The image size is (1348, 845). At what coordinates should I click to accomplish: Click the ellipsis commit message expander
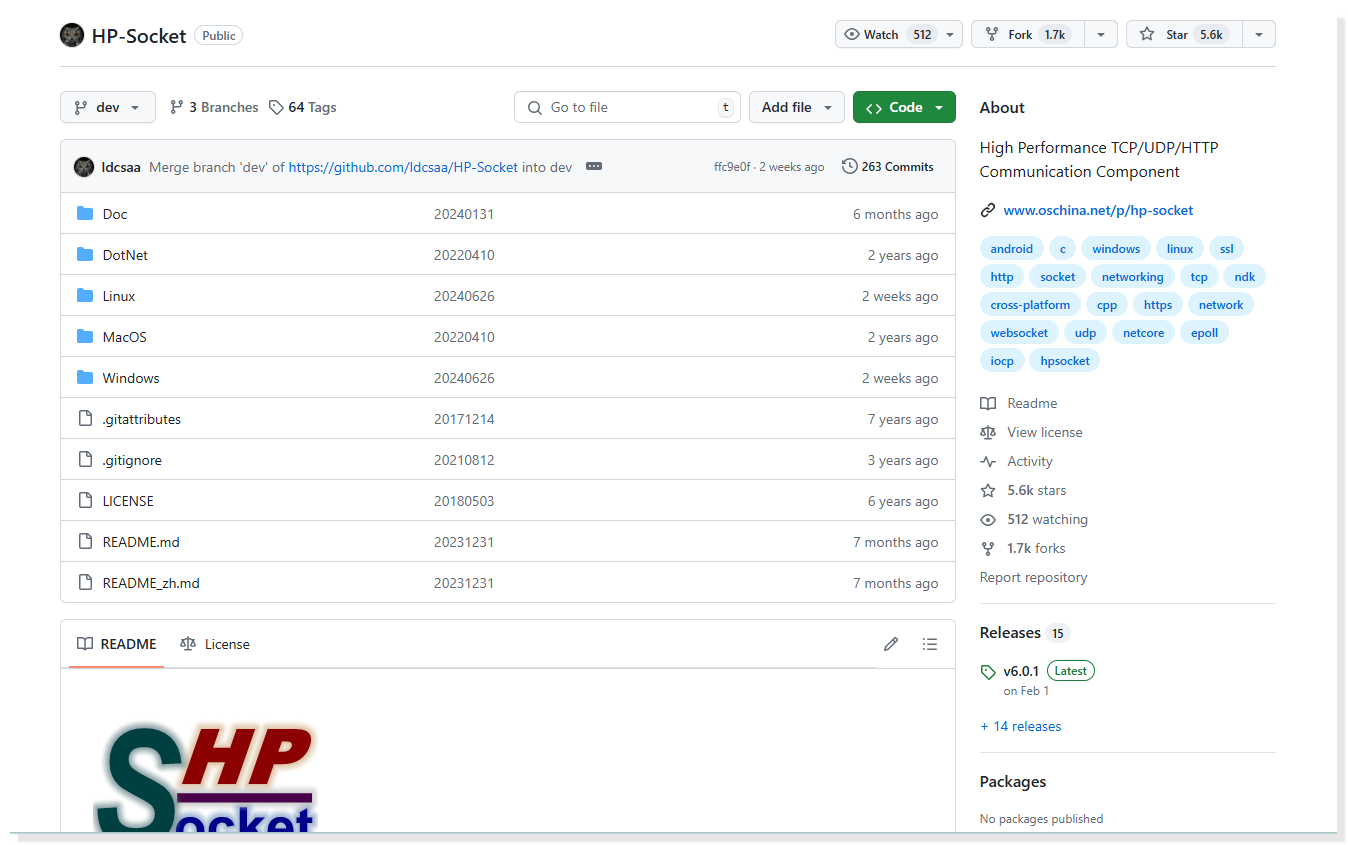click(594, 167)
